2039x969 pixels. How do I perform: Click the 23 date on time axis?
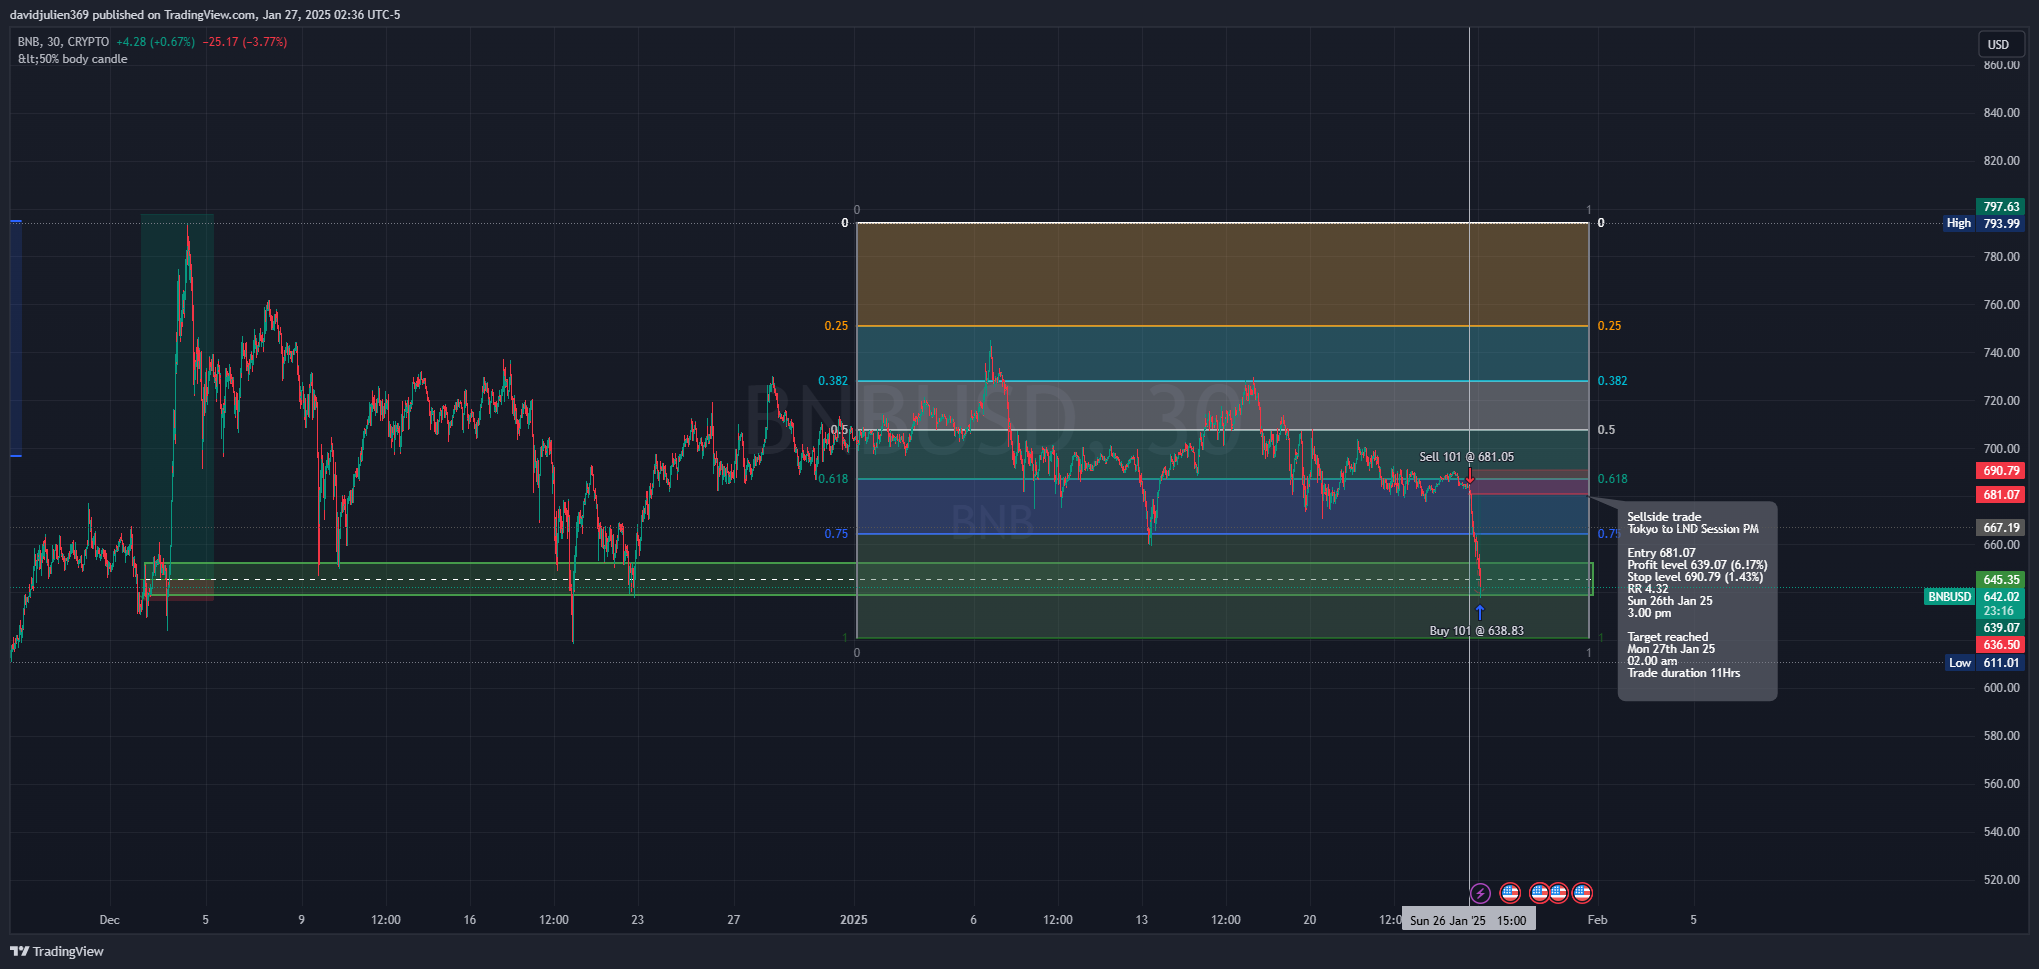pos(638,920)
